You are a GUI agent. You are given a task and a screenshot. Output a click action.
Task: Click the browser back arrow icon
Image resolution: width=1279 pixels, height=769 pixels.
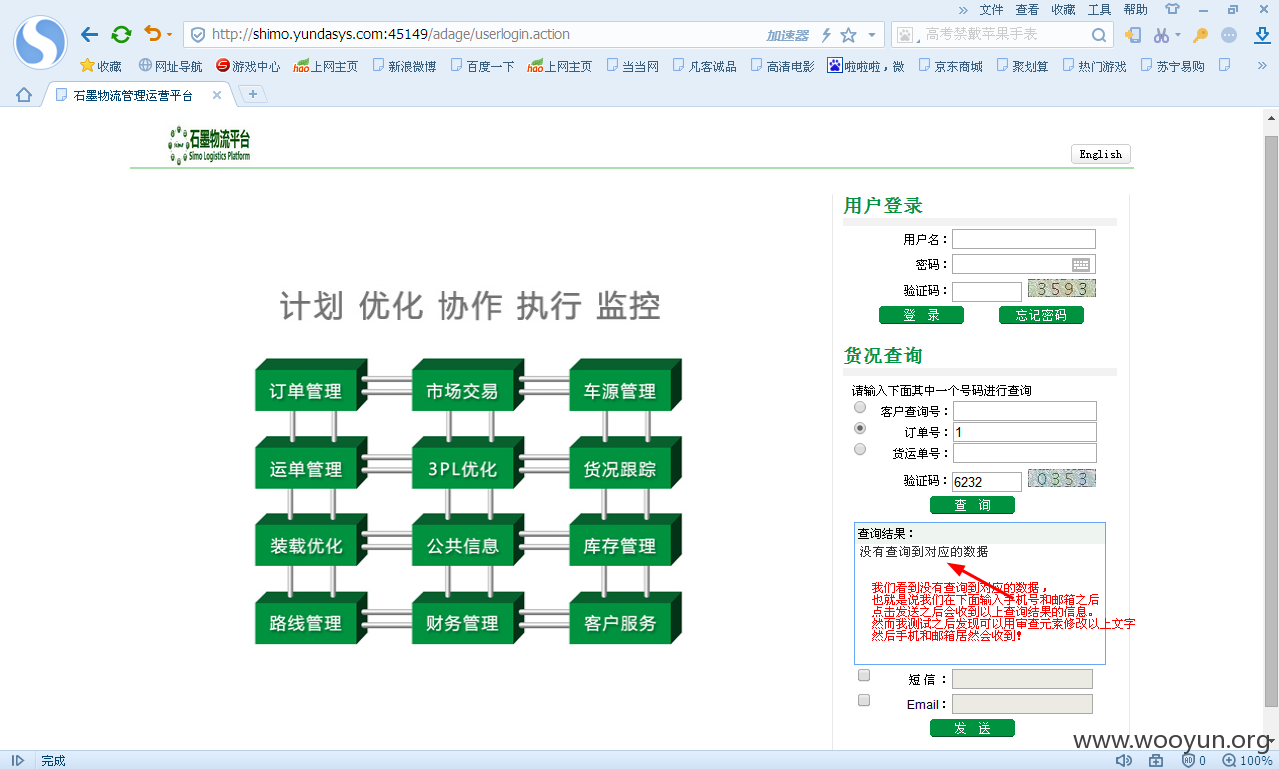90,35
